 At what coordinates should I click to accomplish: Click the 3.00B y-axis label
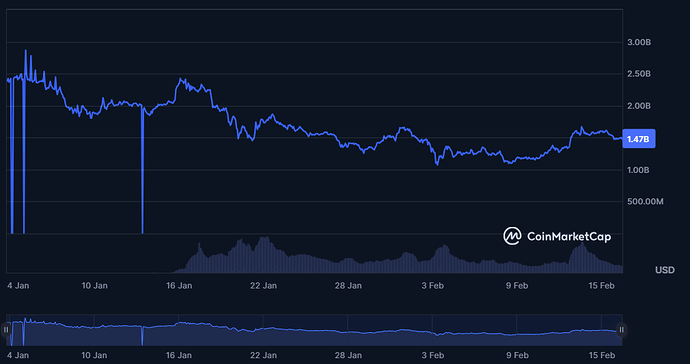point(639,42)
